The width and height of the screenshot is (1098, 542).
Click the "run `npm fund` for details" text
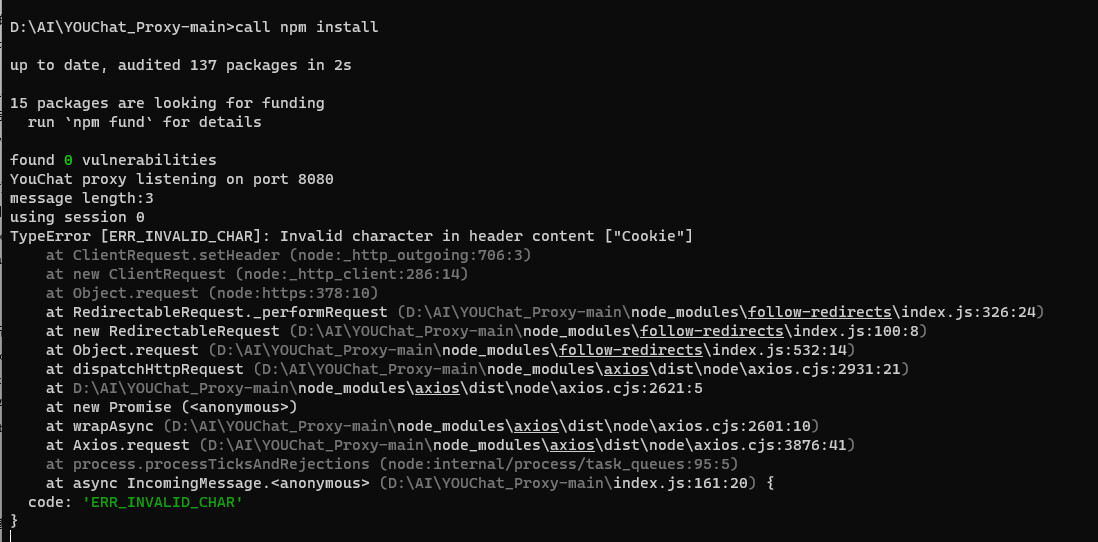(144, 122)
